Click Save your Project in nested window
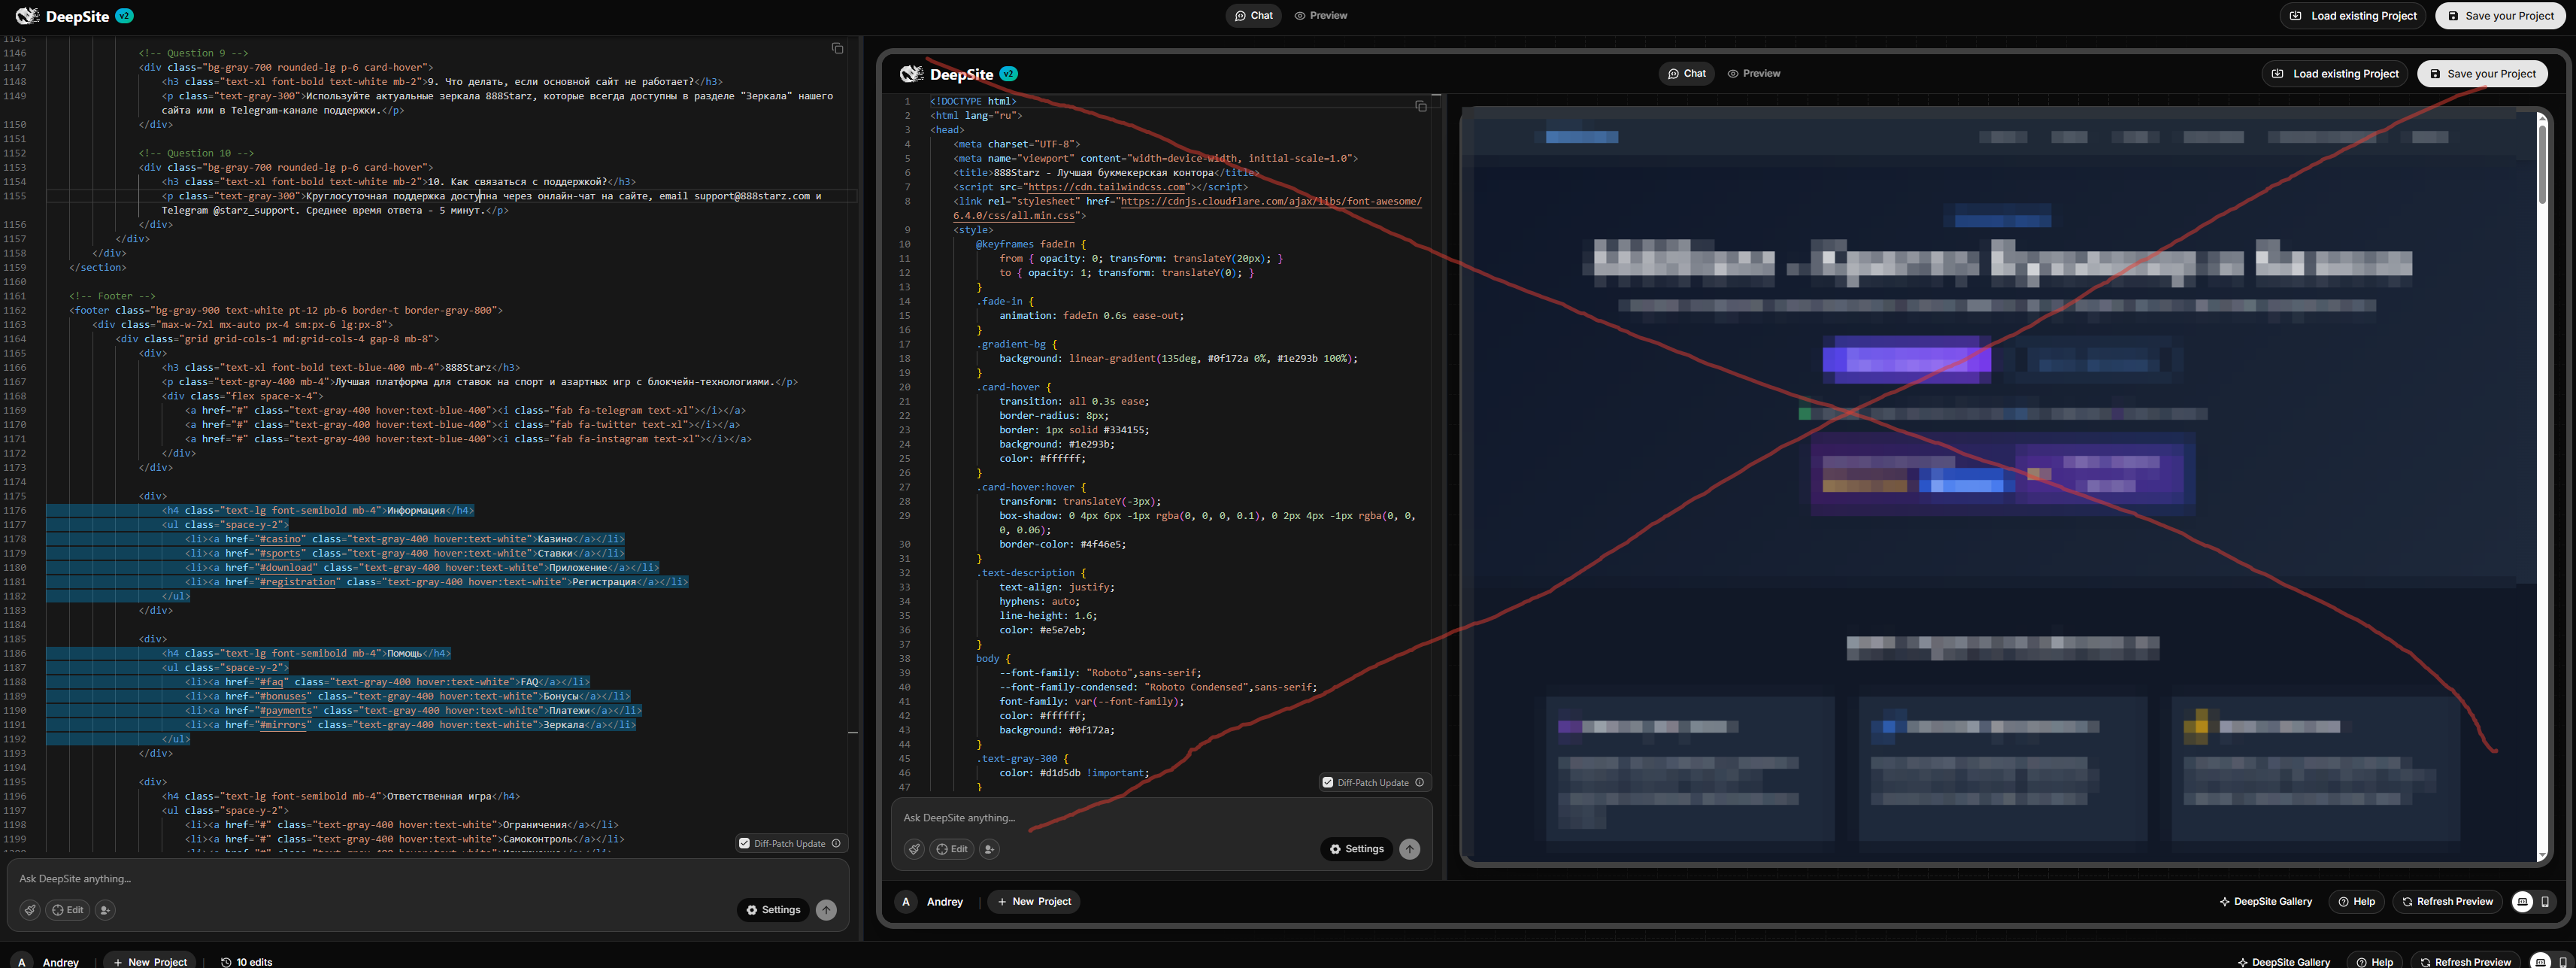The width and height of the screenshot is (2576, 968). [x=2482, y=73]
